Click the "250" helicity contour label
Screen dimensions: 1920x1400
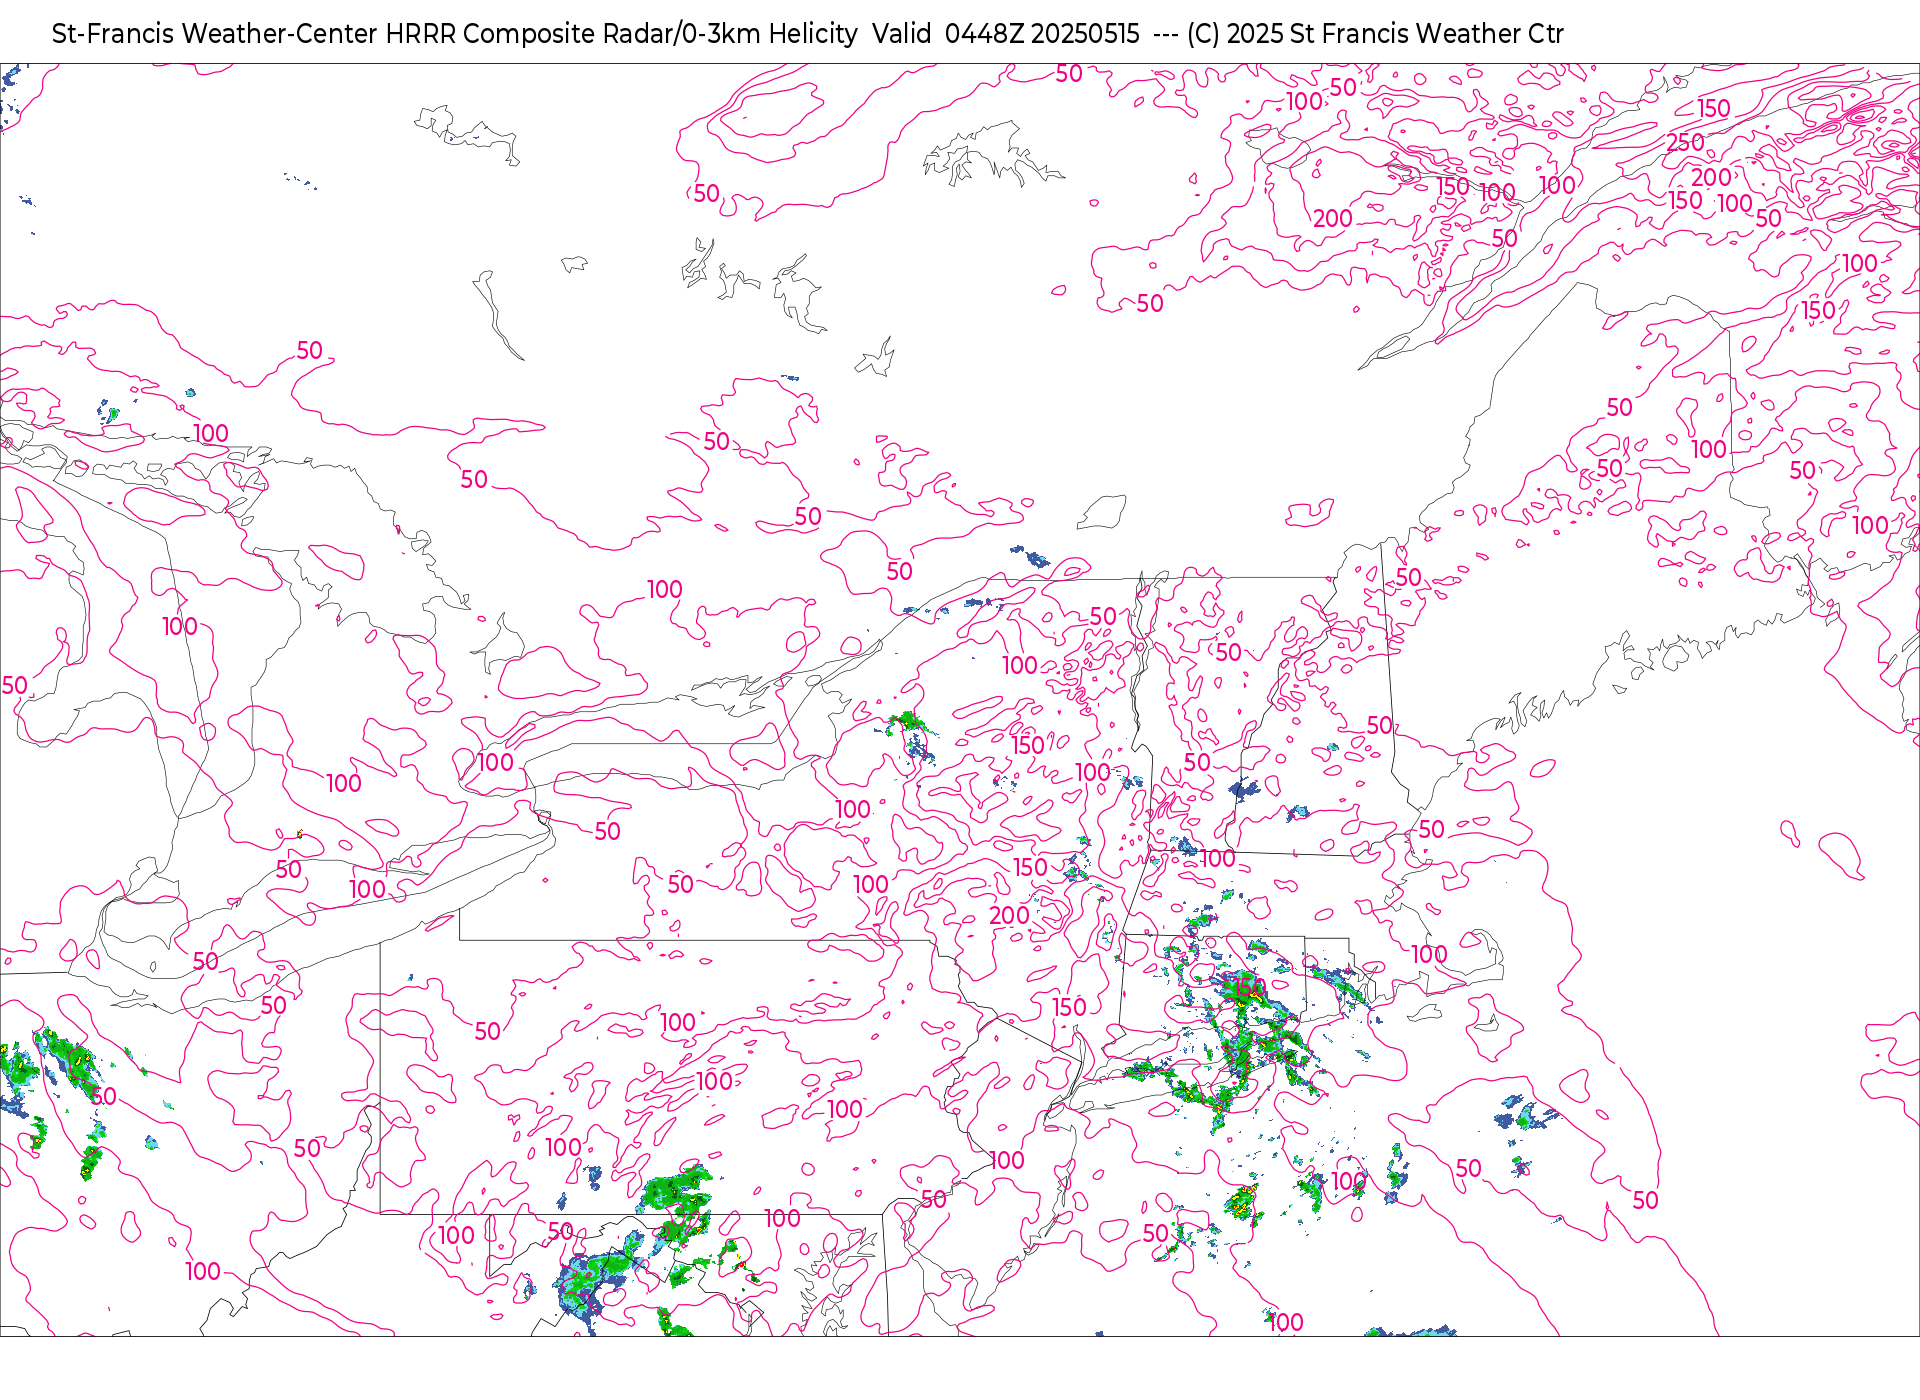1685,143
